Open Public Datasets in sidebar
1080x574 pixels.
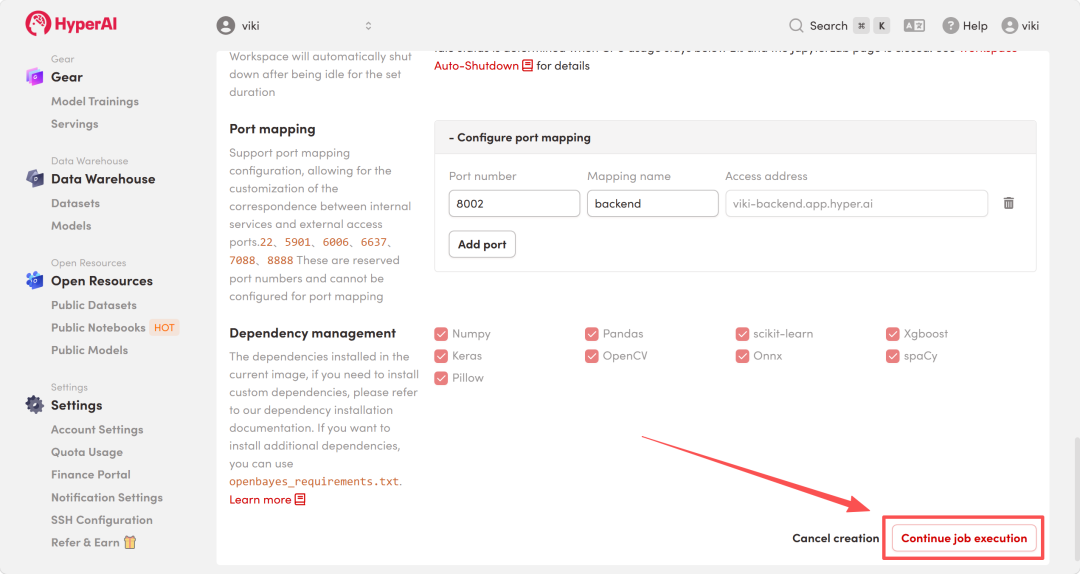(94, 305)
